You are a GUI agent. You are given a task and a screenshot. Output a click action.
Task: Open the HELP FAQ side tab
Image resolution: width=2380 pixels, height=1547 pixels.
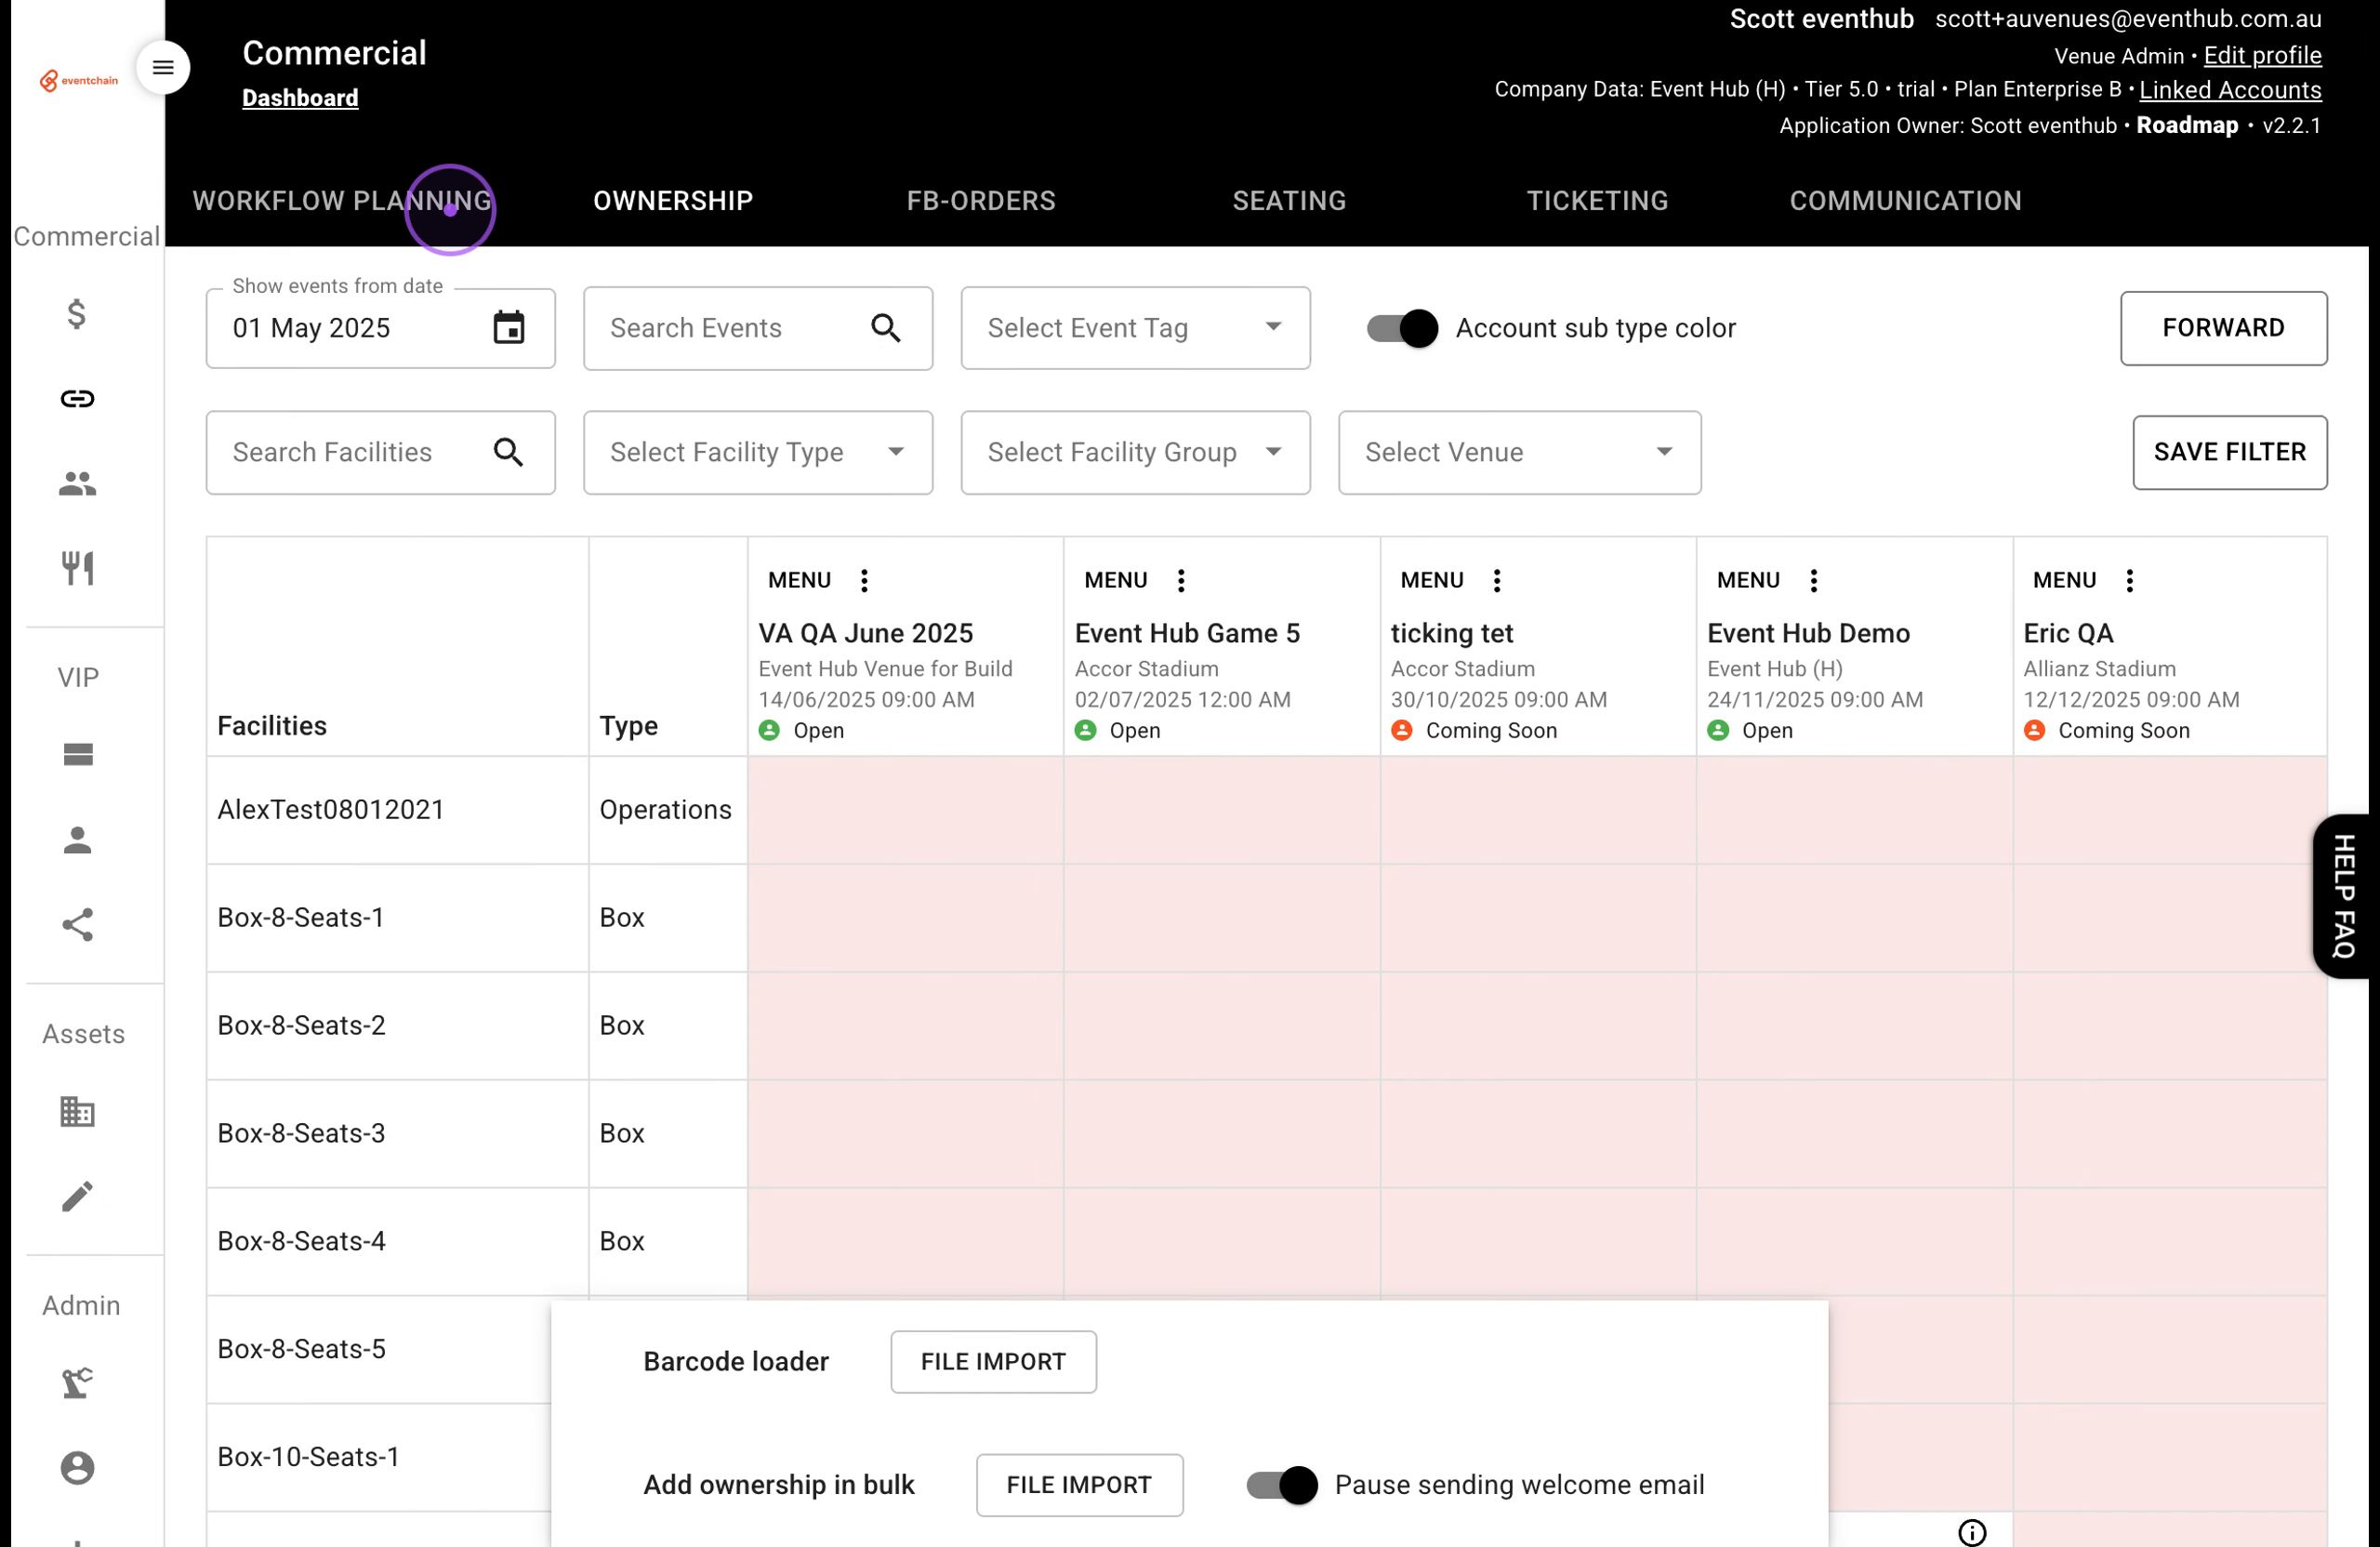click(2344, 896)
